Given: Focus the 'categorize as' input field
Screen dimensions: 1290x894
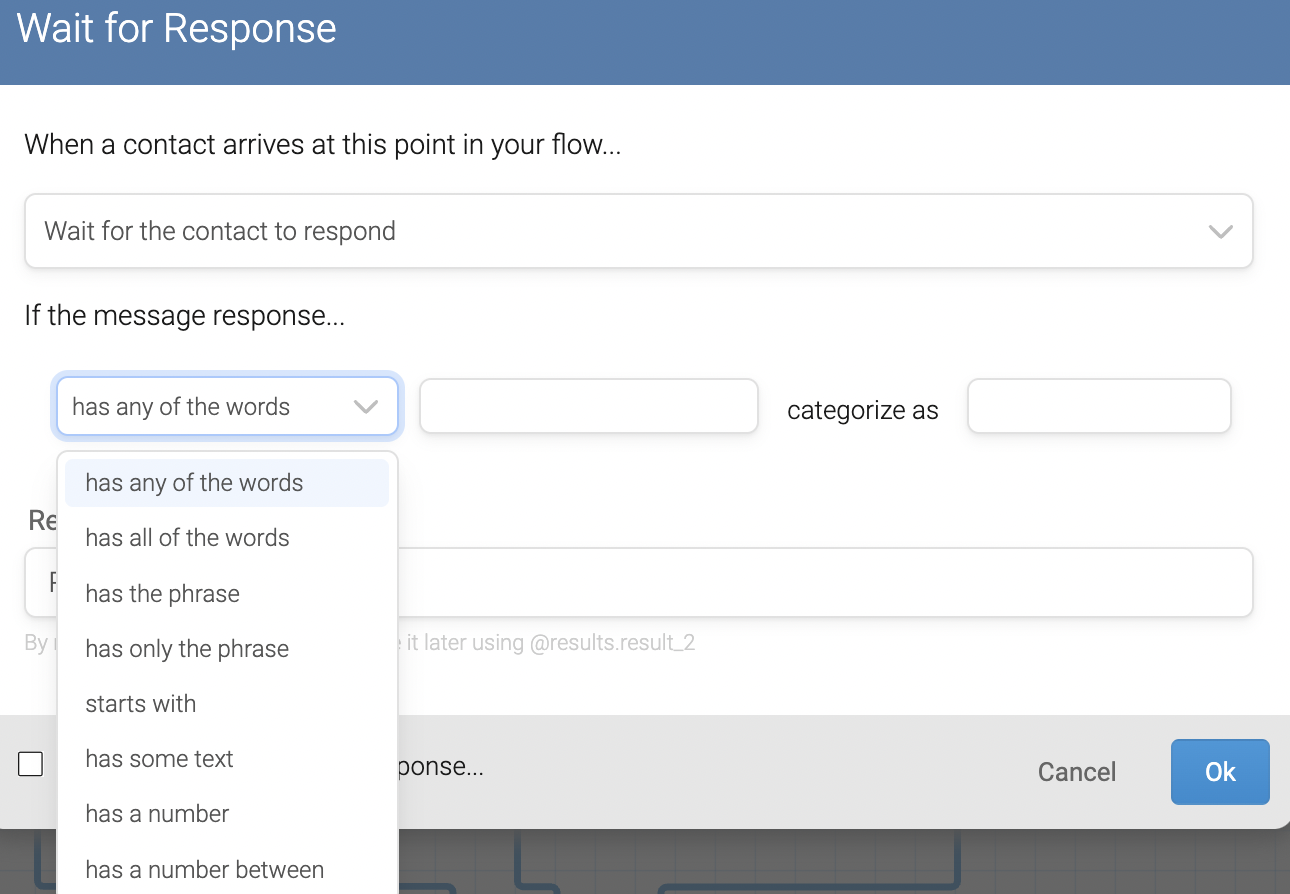Looking at the screenshot, I should [1099, 406].
